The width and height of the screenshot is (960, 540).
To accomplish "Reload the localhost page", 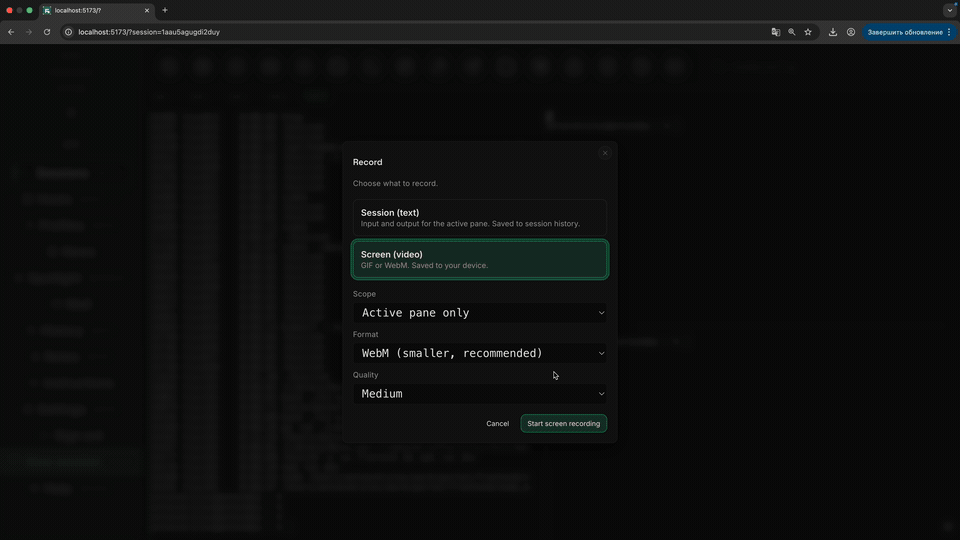I will coord(47,32).
